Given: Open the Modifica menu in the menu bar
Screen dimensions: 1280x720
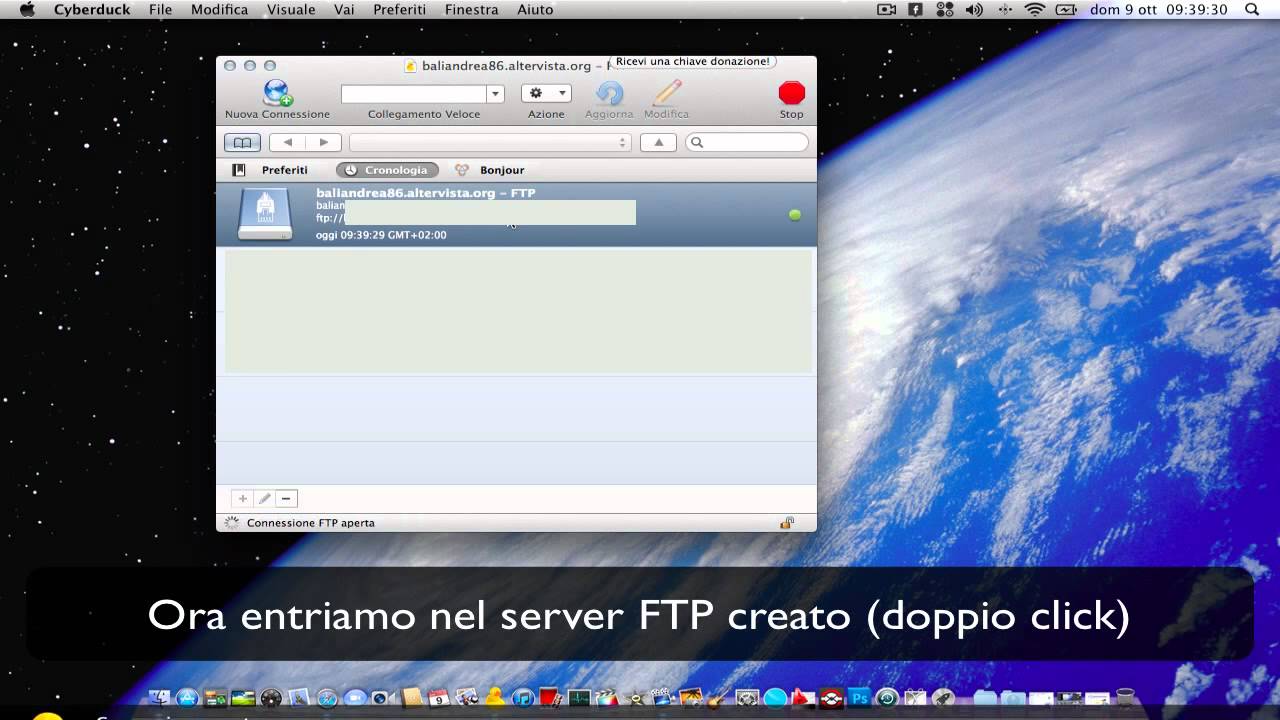Looking at the screenshot, I should [x=219, y=9].
